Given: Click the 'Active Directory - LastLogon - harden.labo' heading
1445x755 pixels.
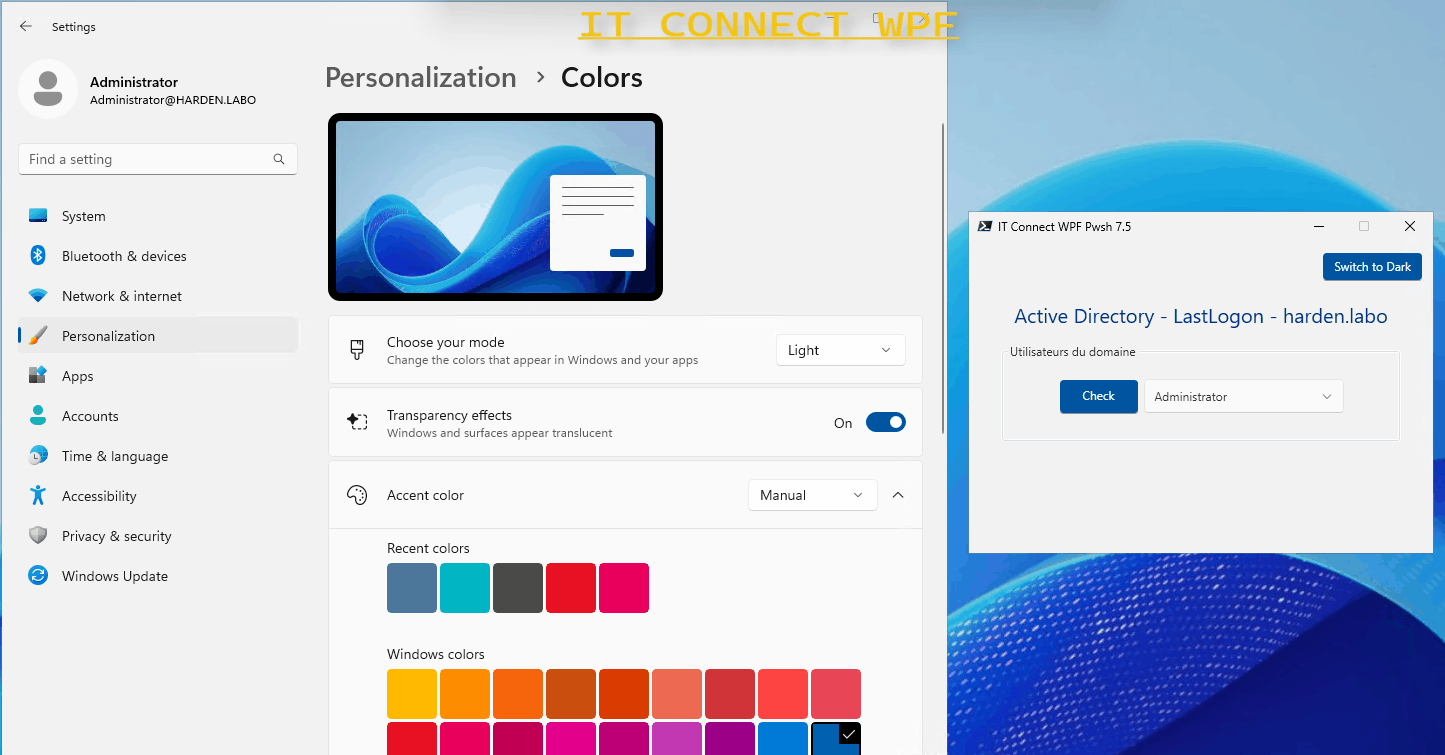Looking at the screenshot, I should coord(1201,316).
